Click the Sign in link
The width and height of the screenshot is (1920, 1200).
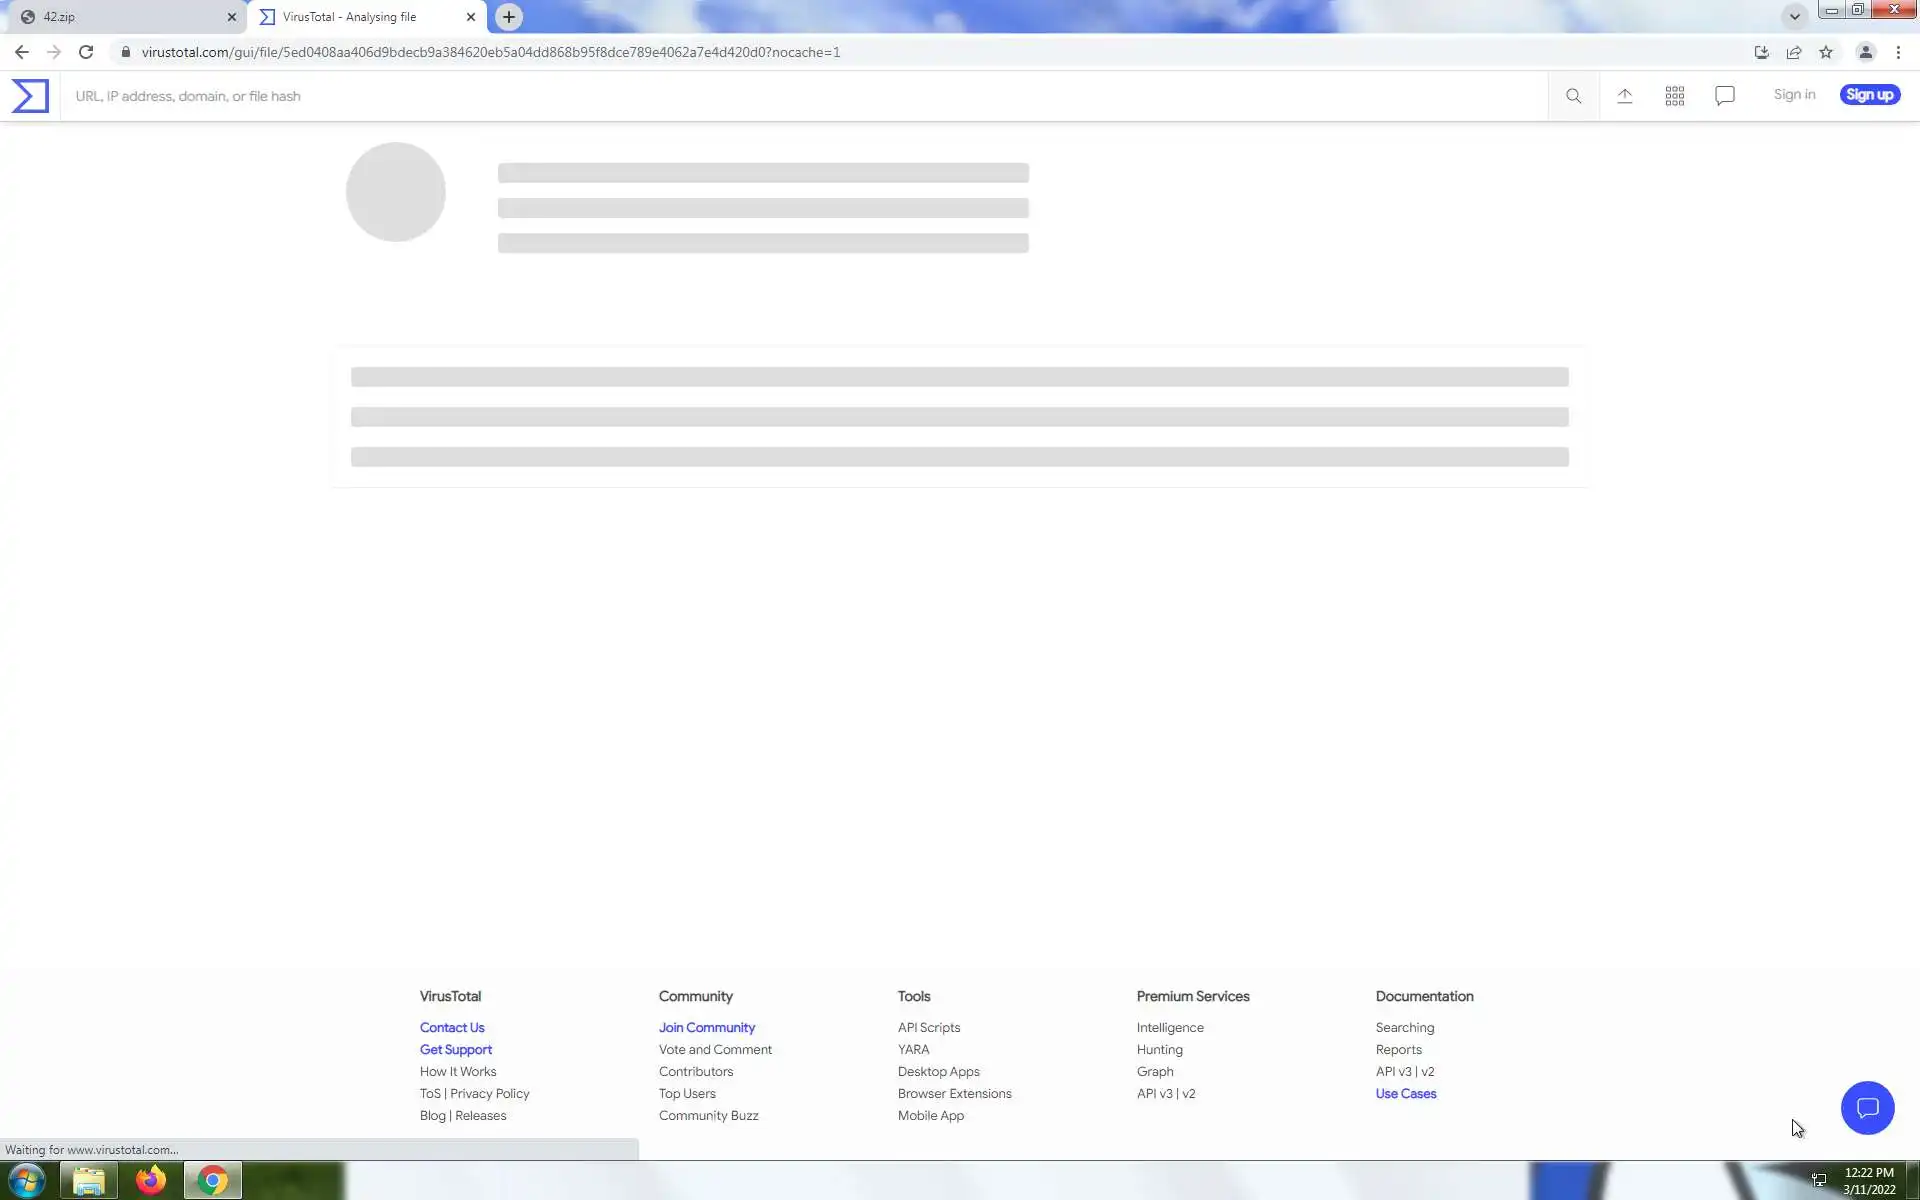pyautogui.click(x=1794, y=95)
